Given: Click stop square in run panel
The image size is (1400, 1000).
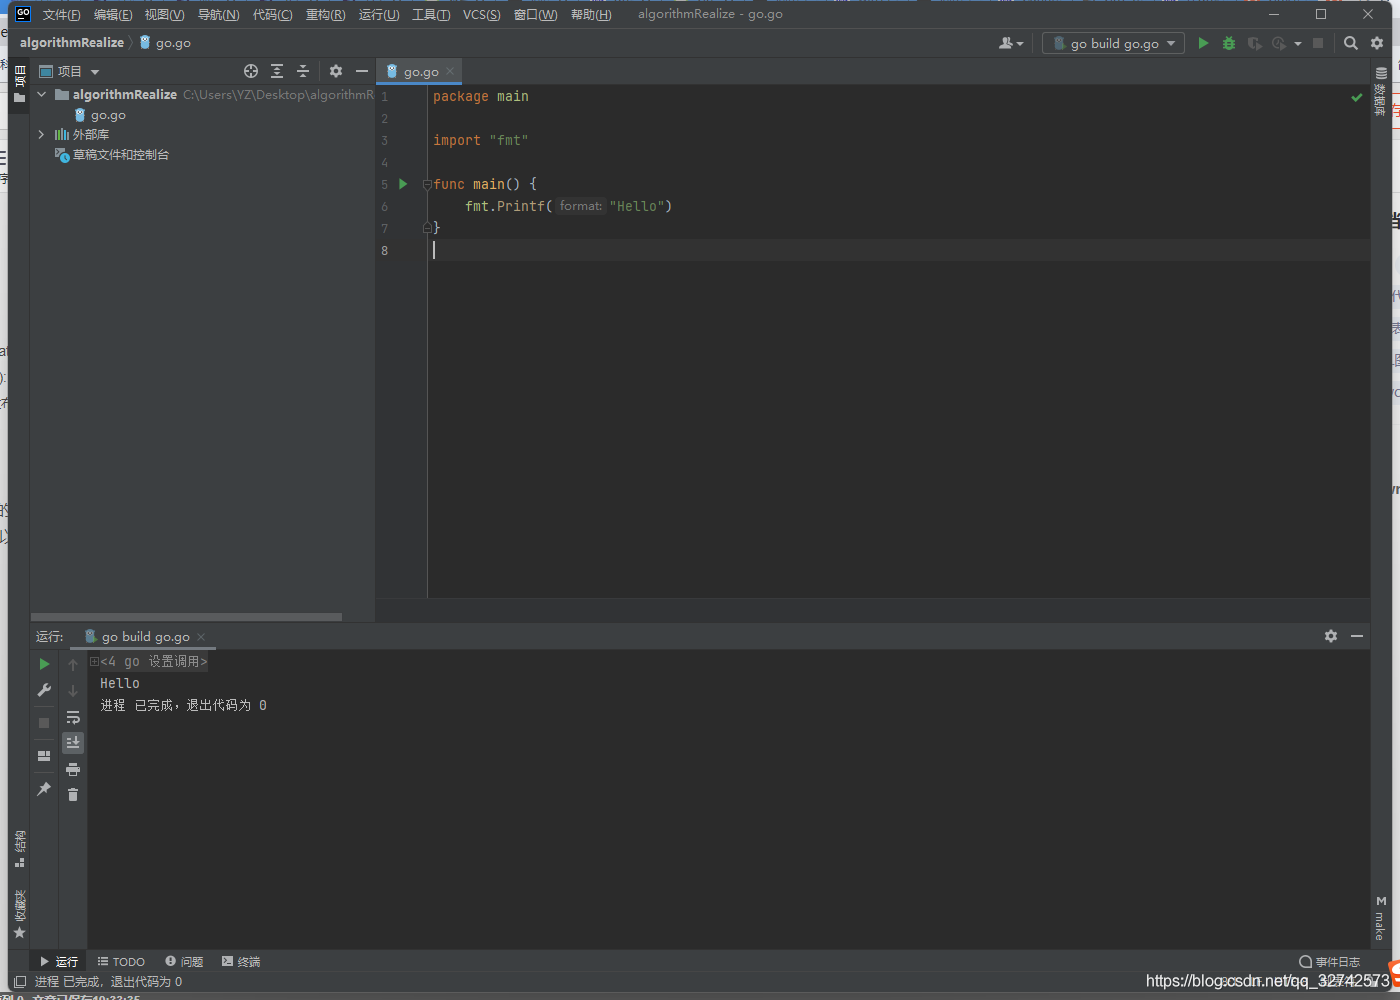Looking at the screenshot, I should point(44,722).
